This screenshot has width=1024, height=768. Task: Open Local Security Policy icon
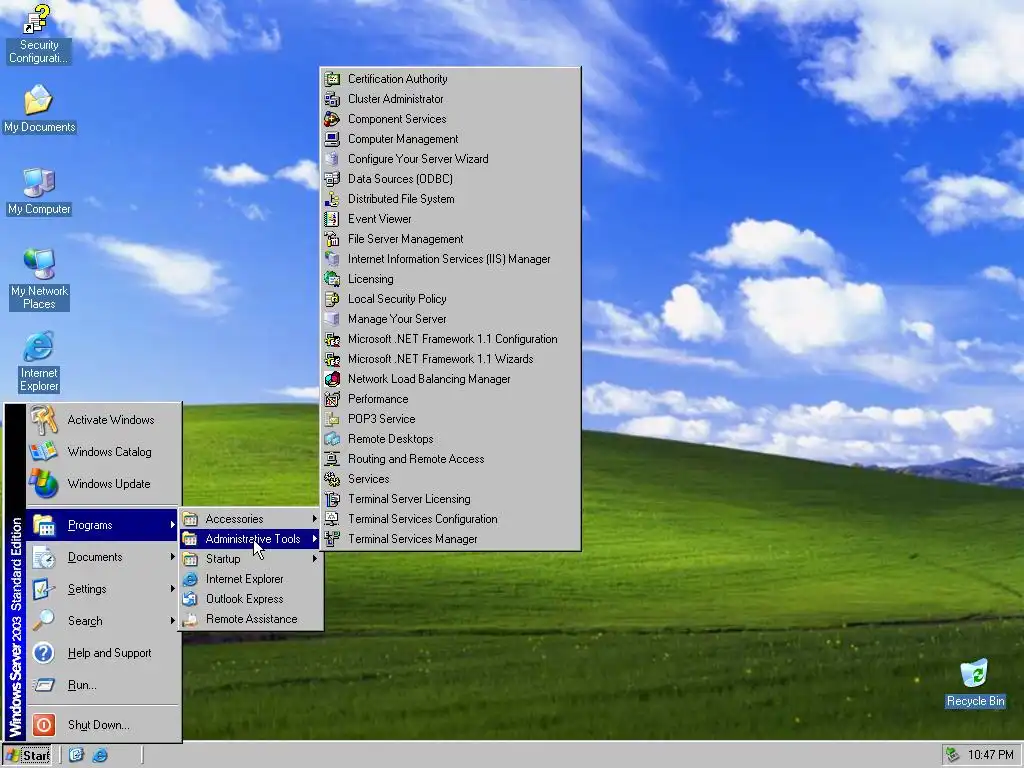332,299
